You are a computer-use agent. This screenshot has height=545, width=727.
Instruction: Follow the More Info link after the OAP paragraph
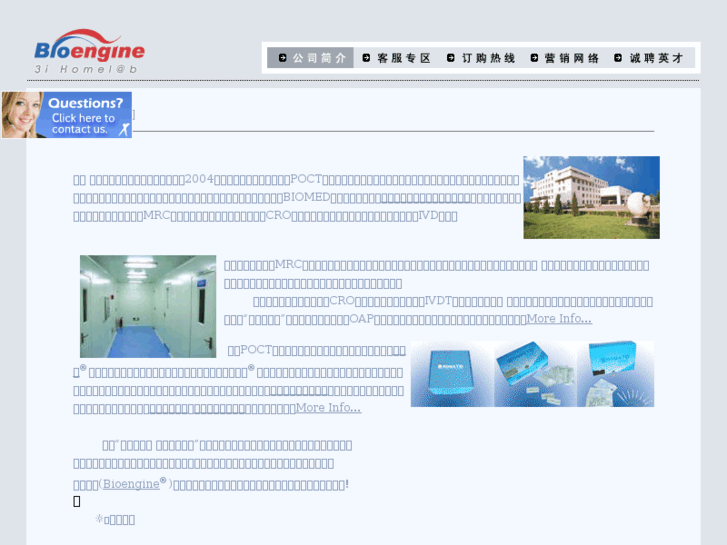pos(559,319)
